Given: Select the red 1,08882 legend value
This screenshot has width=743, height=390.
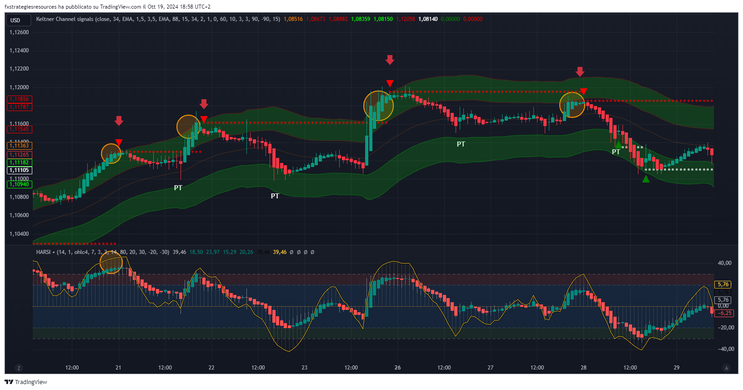Looking at the screenshot, I should coord(338,19).
